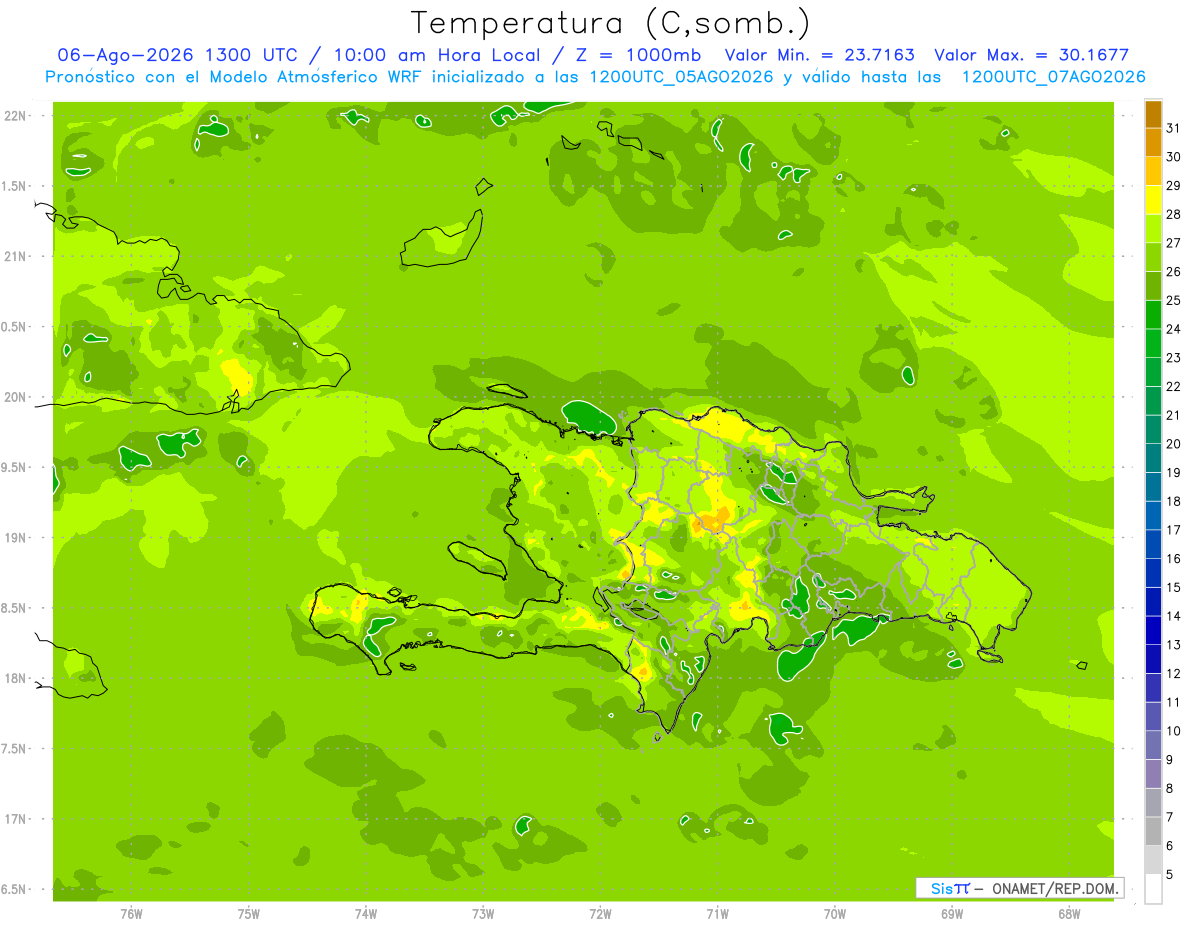Click the '19' value on the color scale
The height and width of the screenshot is (927, 1200).
click(1173, 472)
